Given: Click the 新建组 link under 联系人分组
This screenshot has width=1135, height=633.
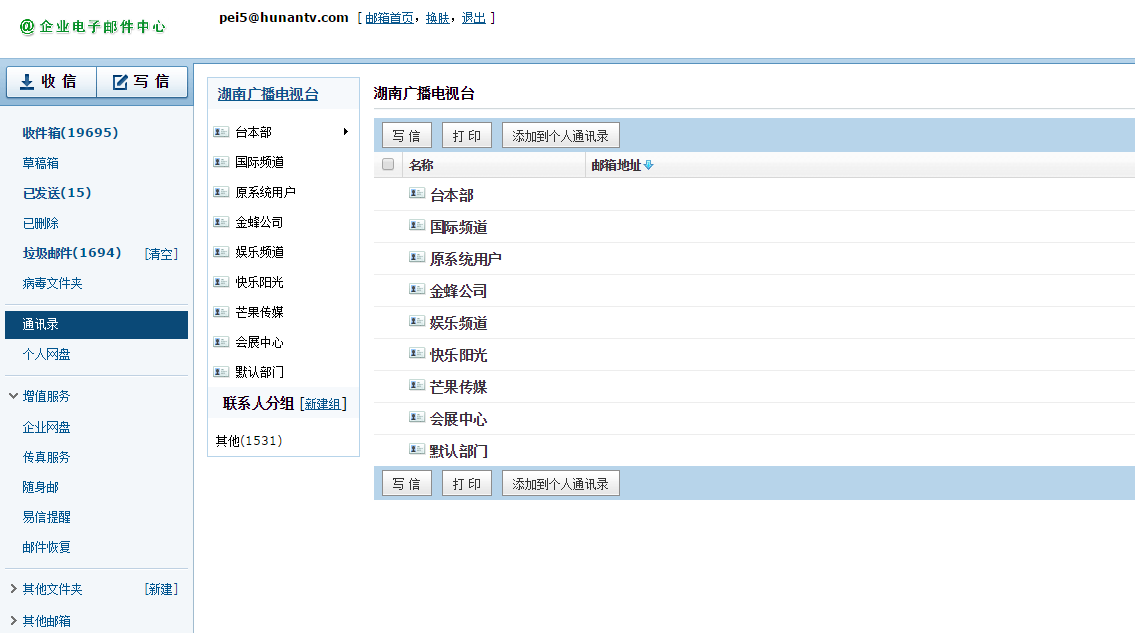Looking at the screenshot, I should (323, 403).
